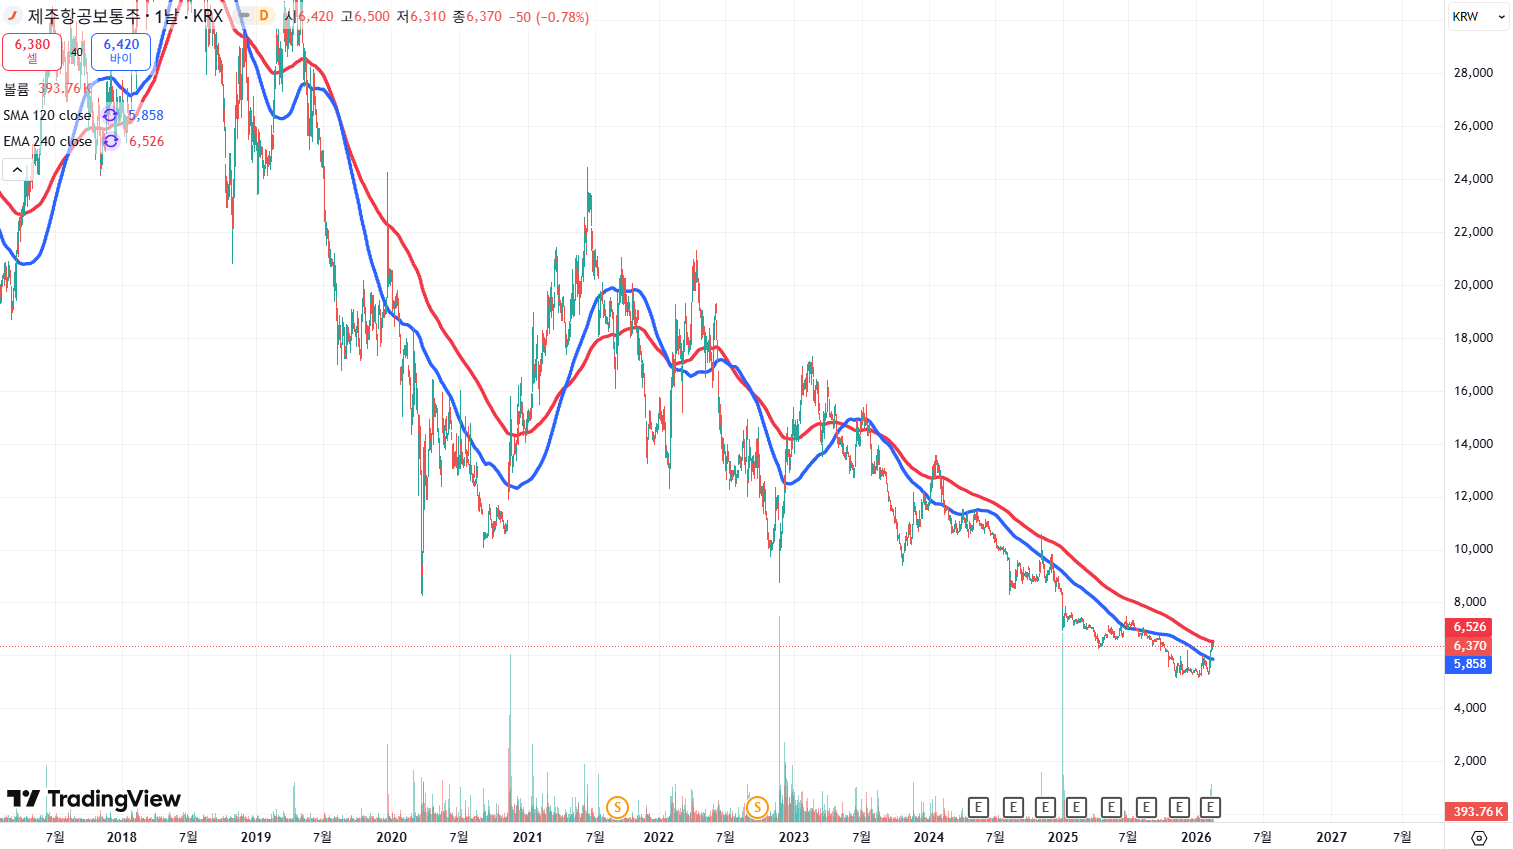The image size is (1513, 849).
Task: Click the blue 5,858 price axis label
Action: tap(1469, 664)
